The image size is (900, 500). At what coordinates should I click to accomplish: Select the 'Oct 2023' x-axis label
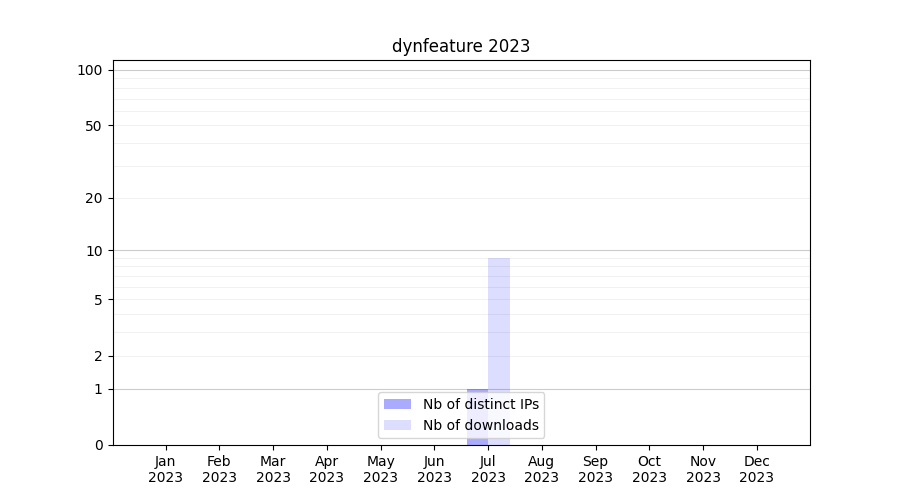tap(649, 469)
